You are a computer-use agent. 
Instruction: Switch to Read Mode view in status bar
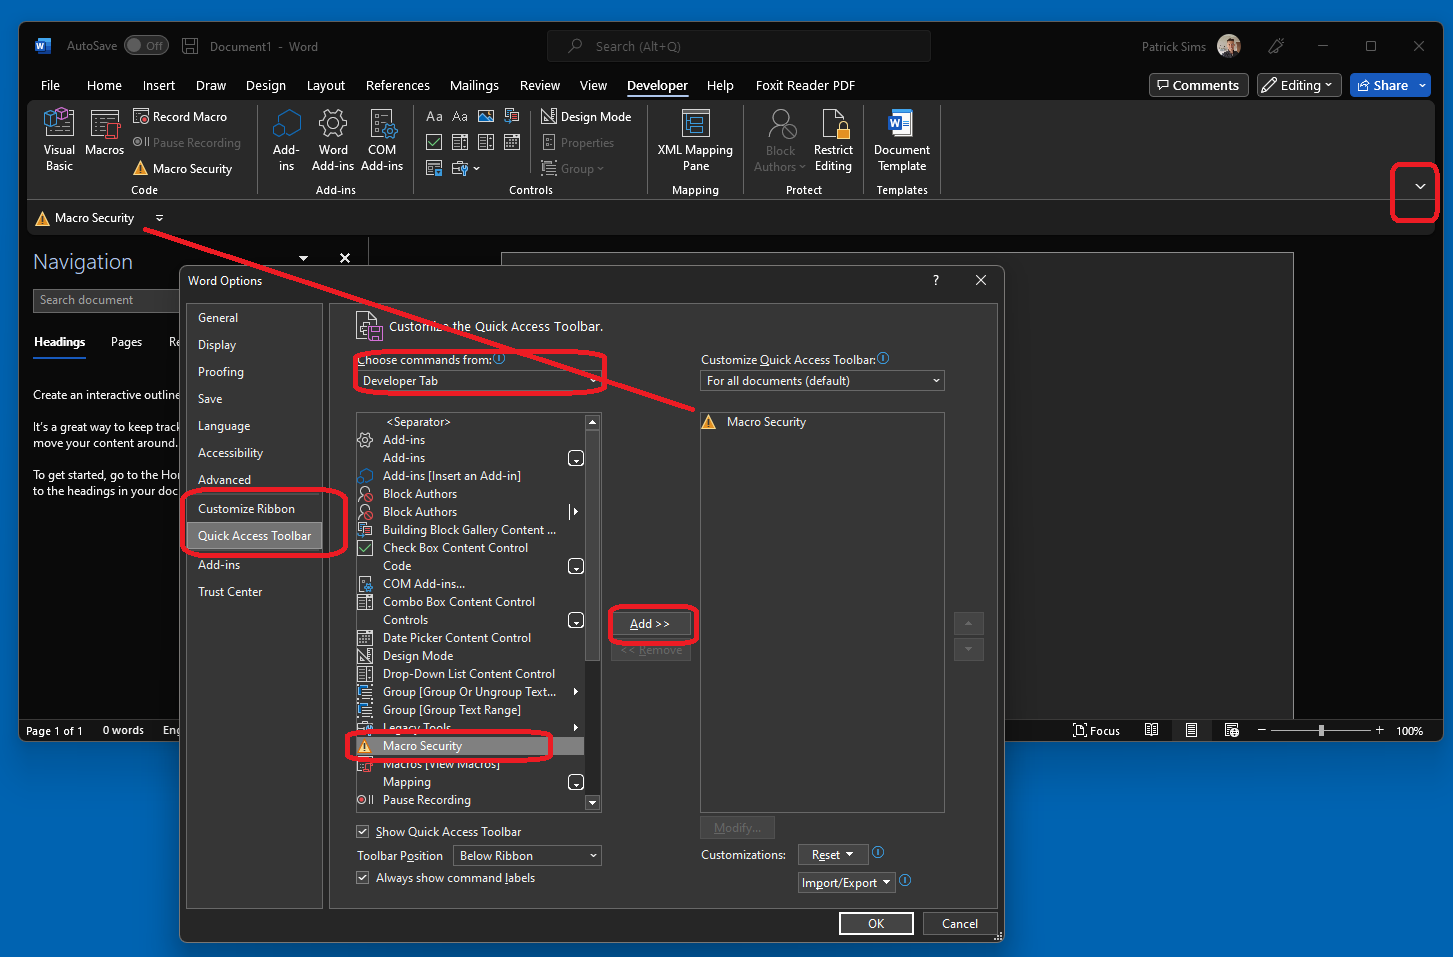coord(1152,731)
